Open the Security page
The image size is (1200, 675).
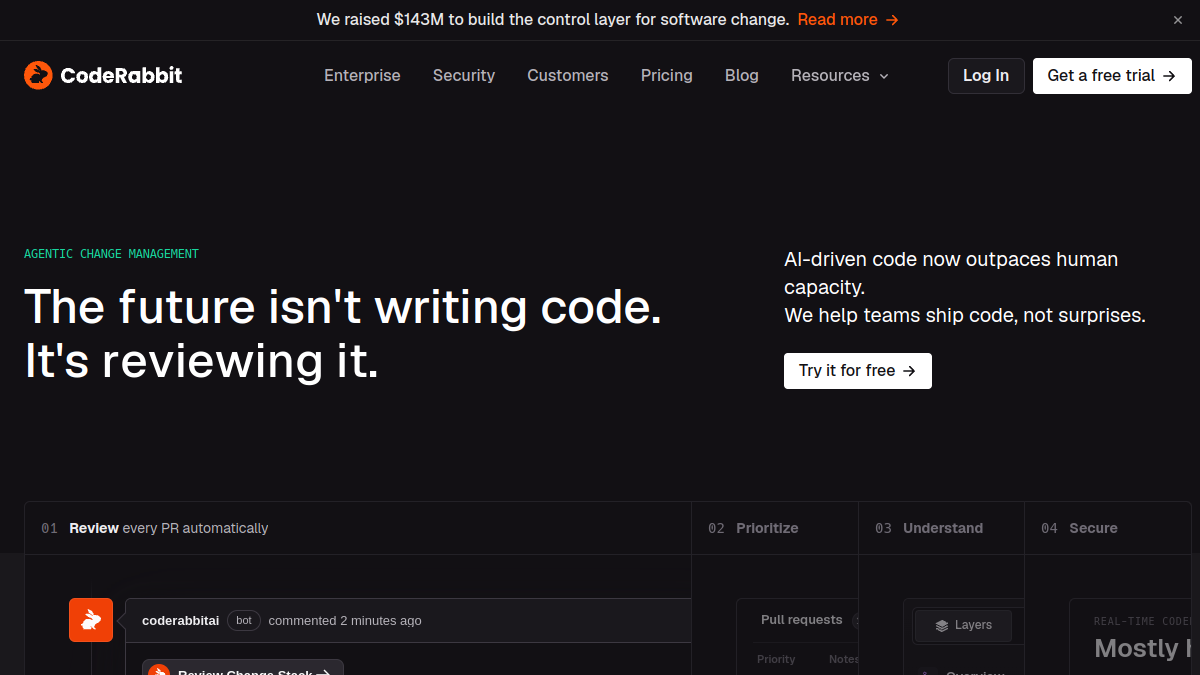(x=464, y=75)
